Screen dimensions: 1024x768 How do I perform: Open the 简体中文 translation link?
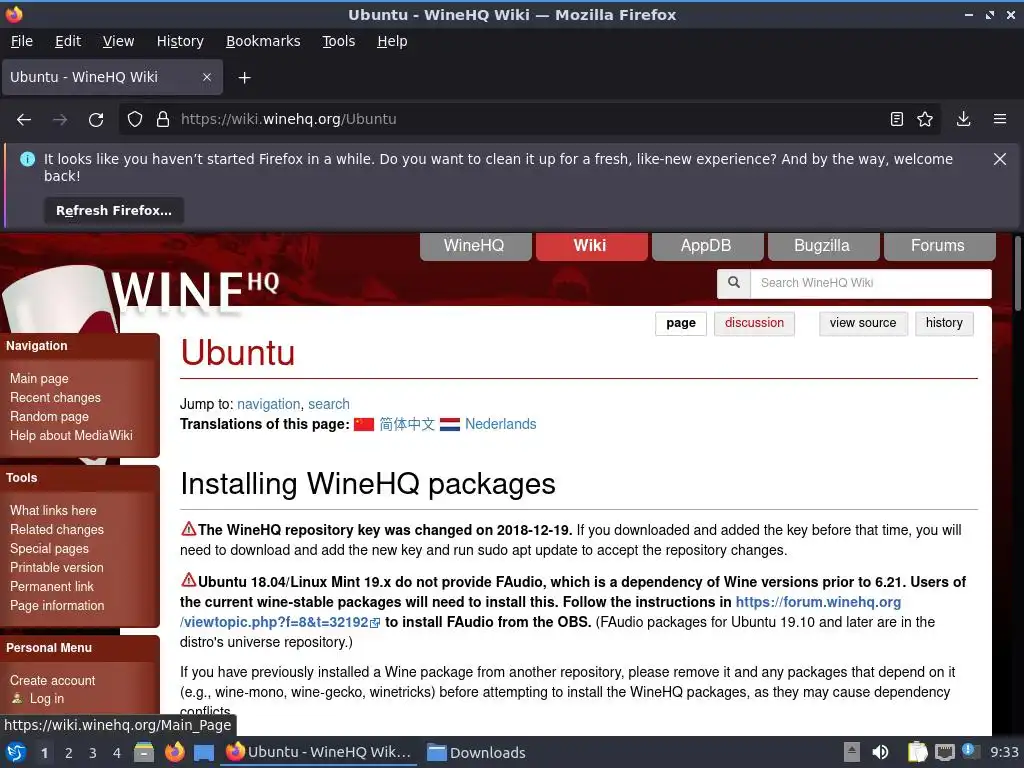coord(407,424)
